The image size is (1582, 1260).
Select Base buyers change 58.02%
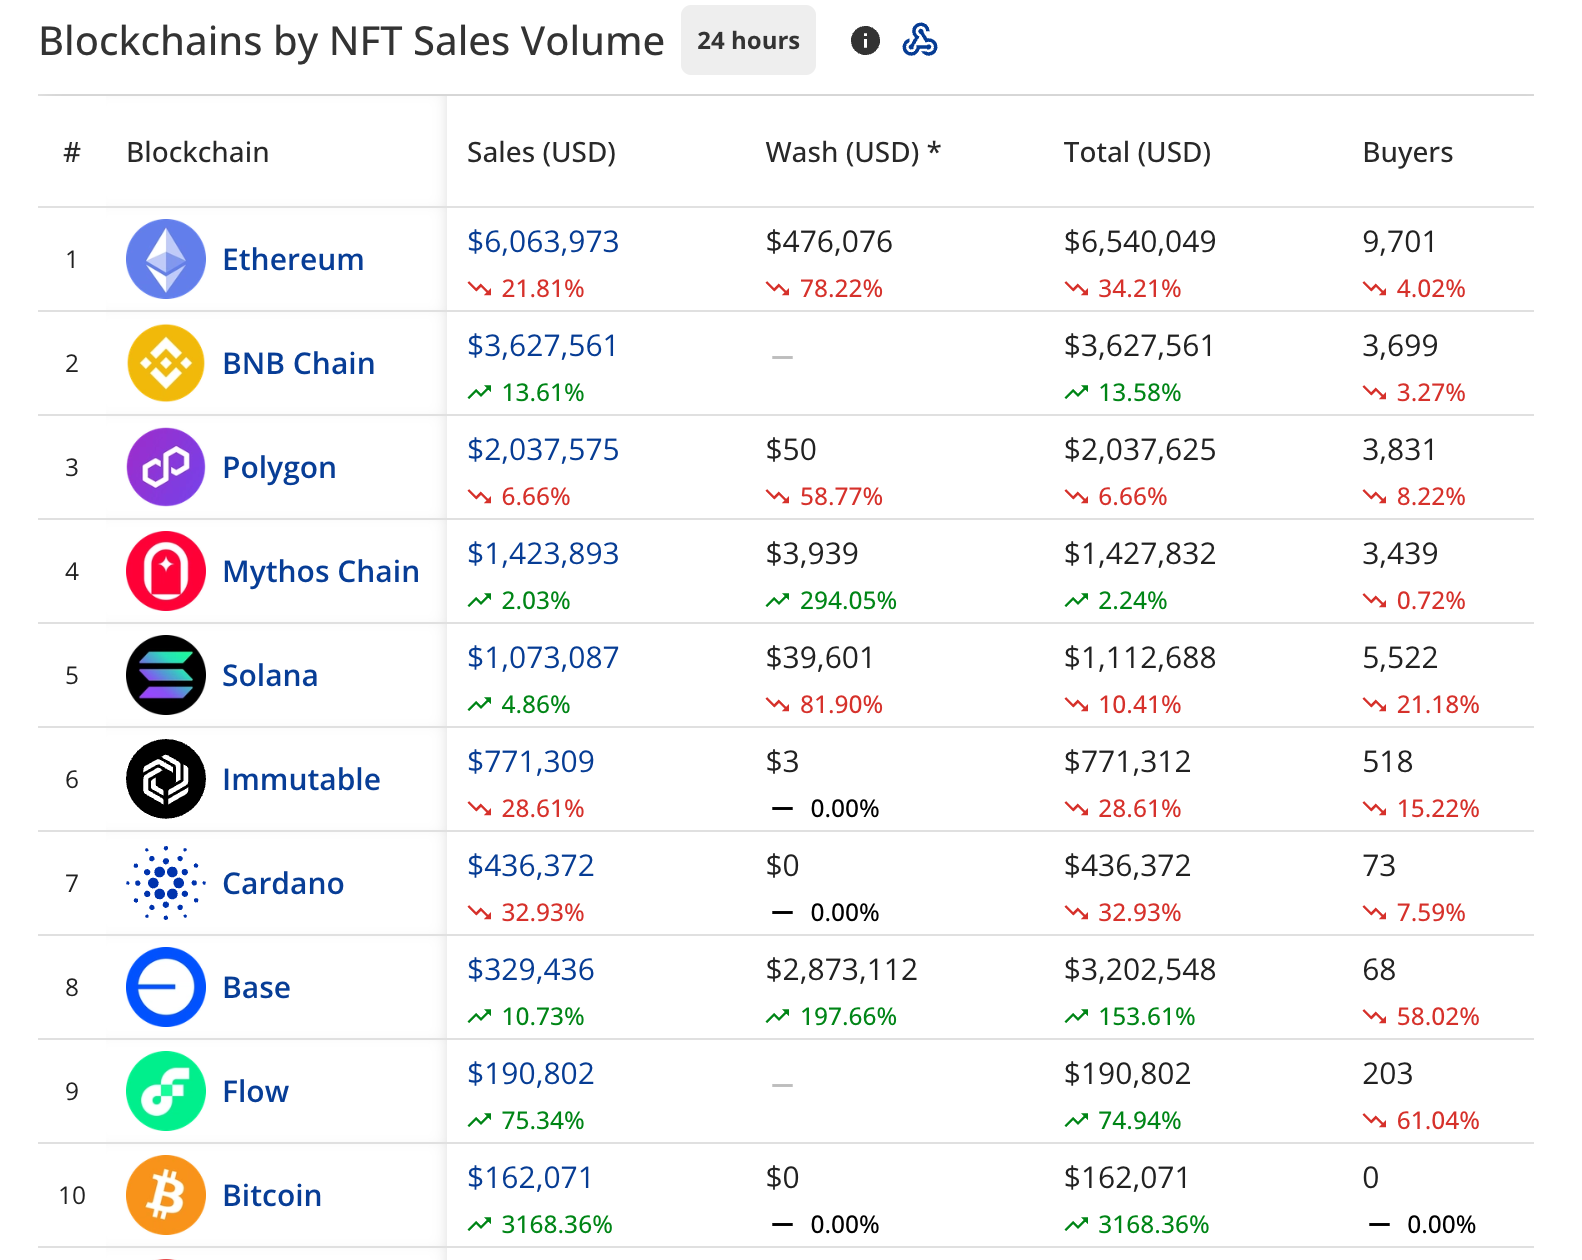point(1421,1016)
